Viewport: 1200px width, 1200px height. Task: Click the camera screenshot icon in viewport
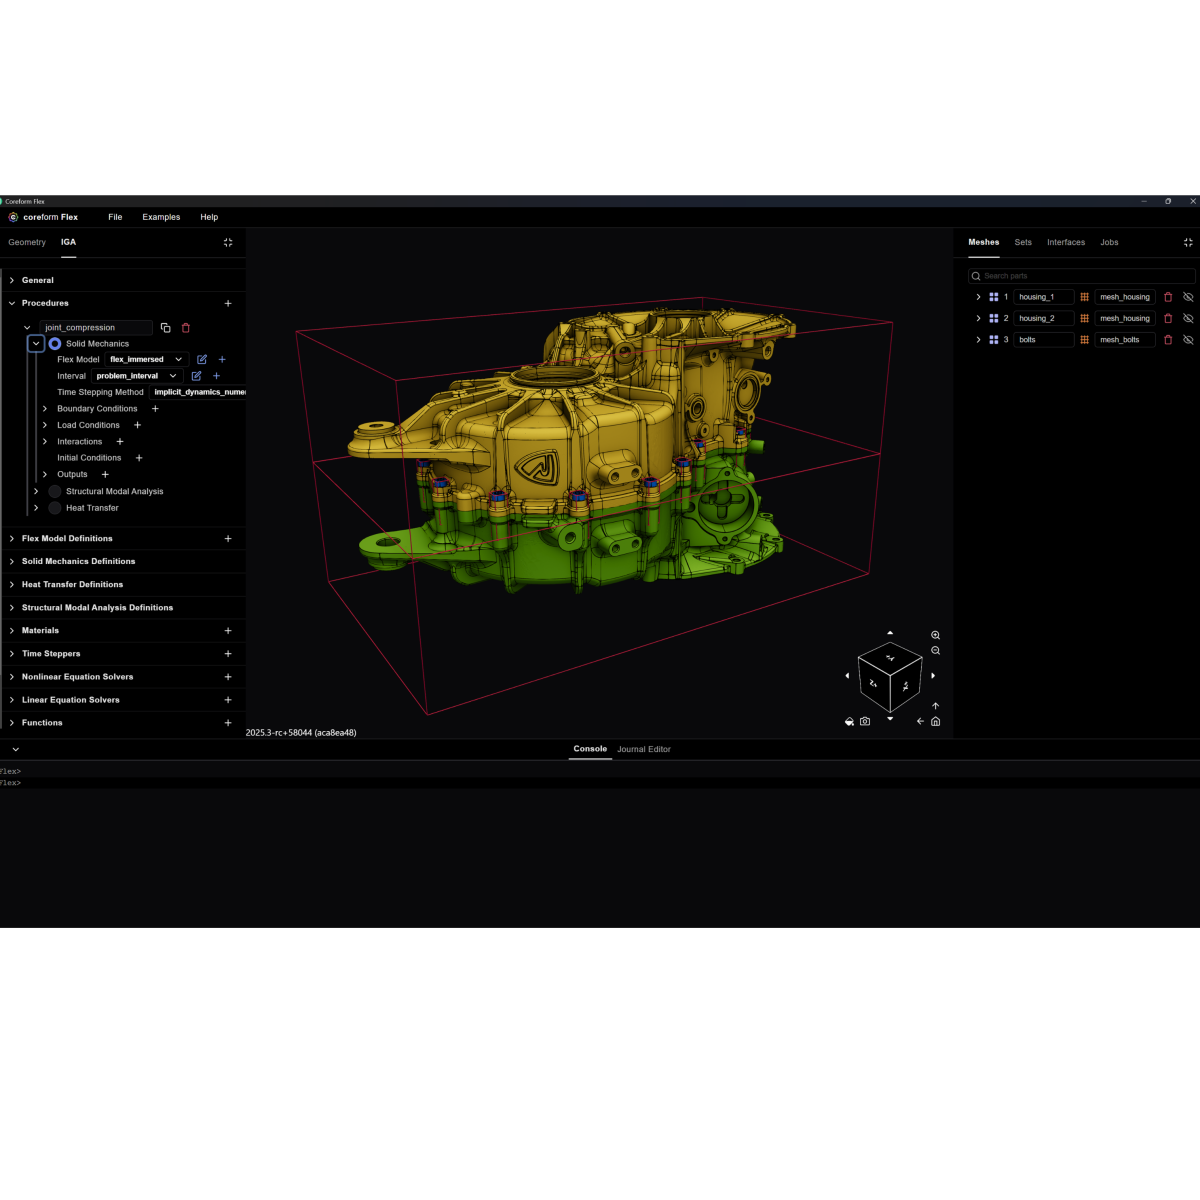(x=865, y=721)
